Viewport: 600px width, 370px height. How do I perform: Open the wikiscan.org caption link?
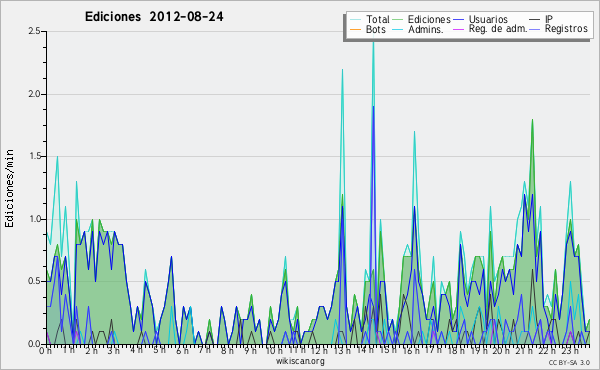click(300, 361)
